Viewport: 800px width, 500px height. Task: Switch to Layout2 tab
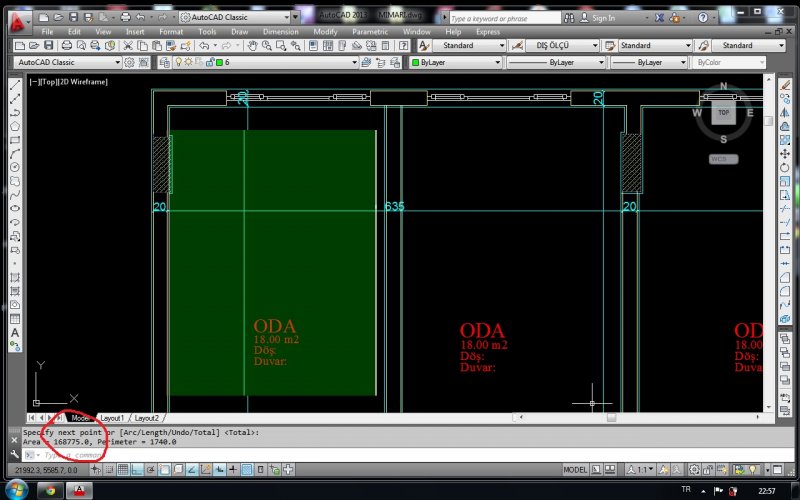tap(146, 418)
